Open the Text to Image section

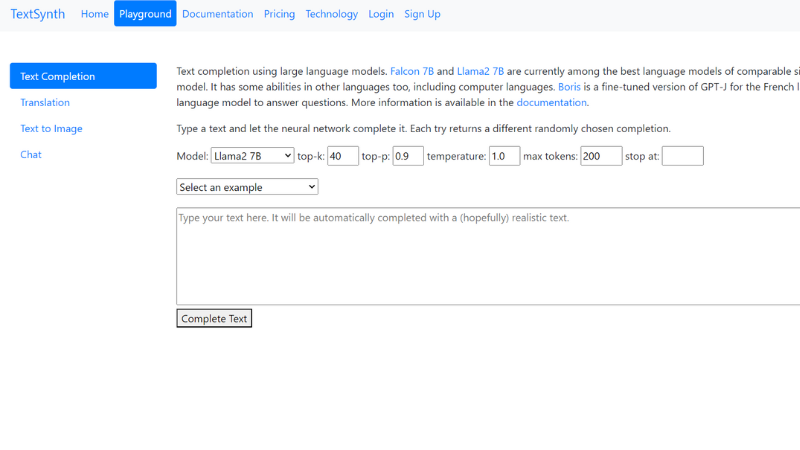51,128
